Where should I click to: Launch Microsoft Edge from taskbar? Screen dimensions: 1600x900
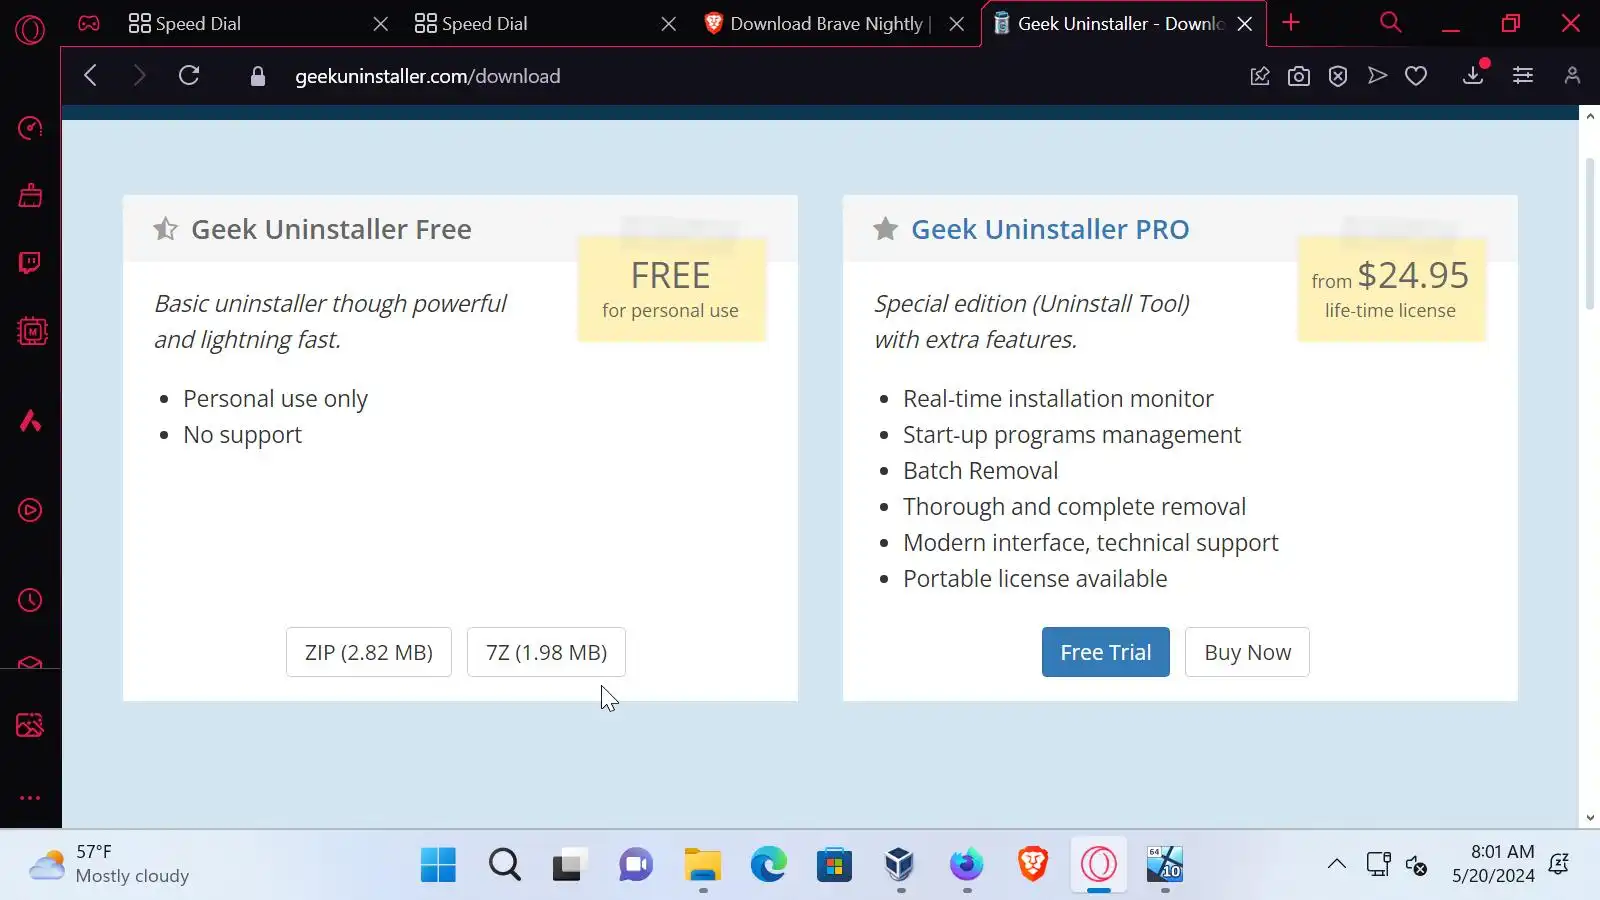coord(768,864)
